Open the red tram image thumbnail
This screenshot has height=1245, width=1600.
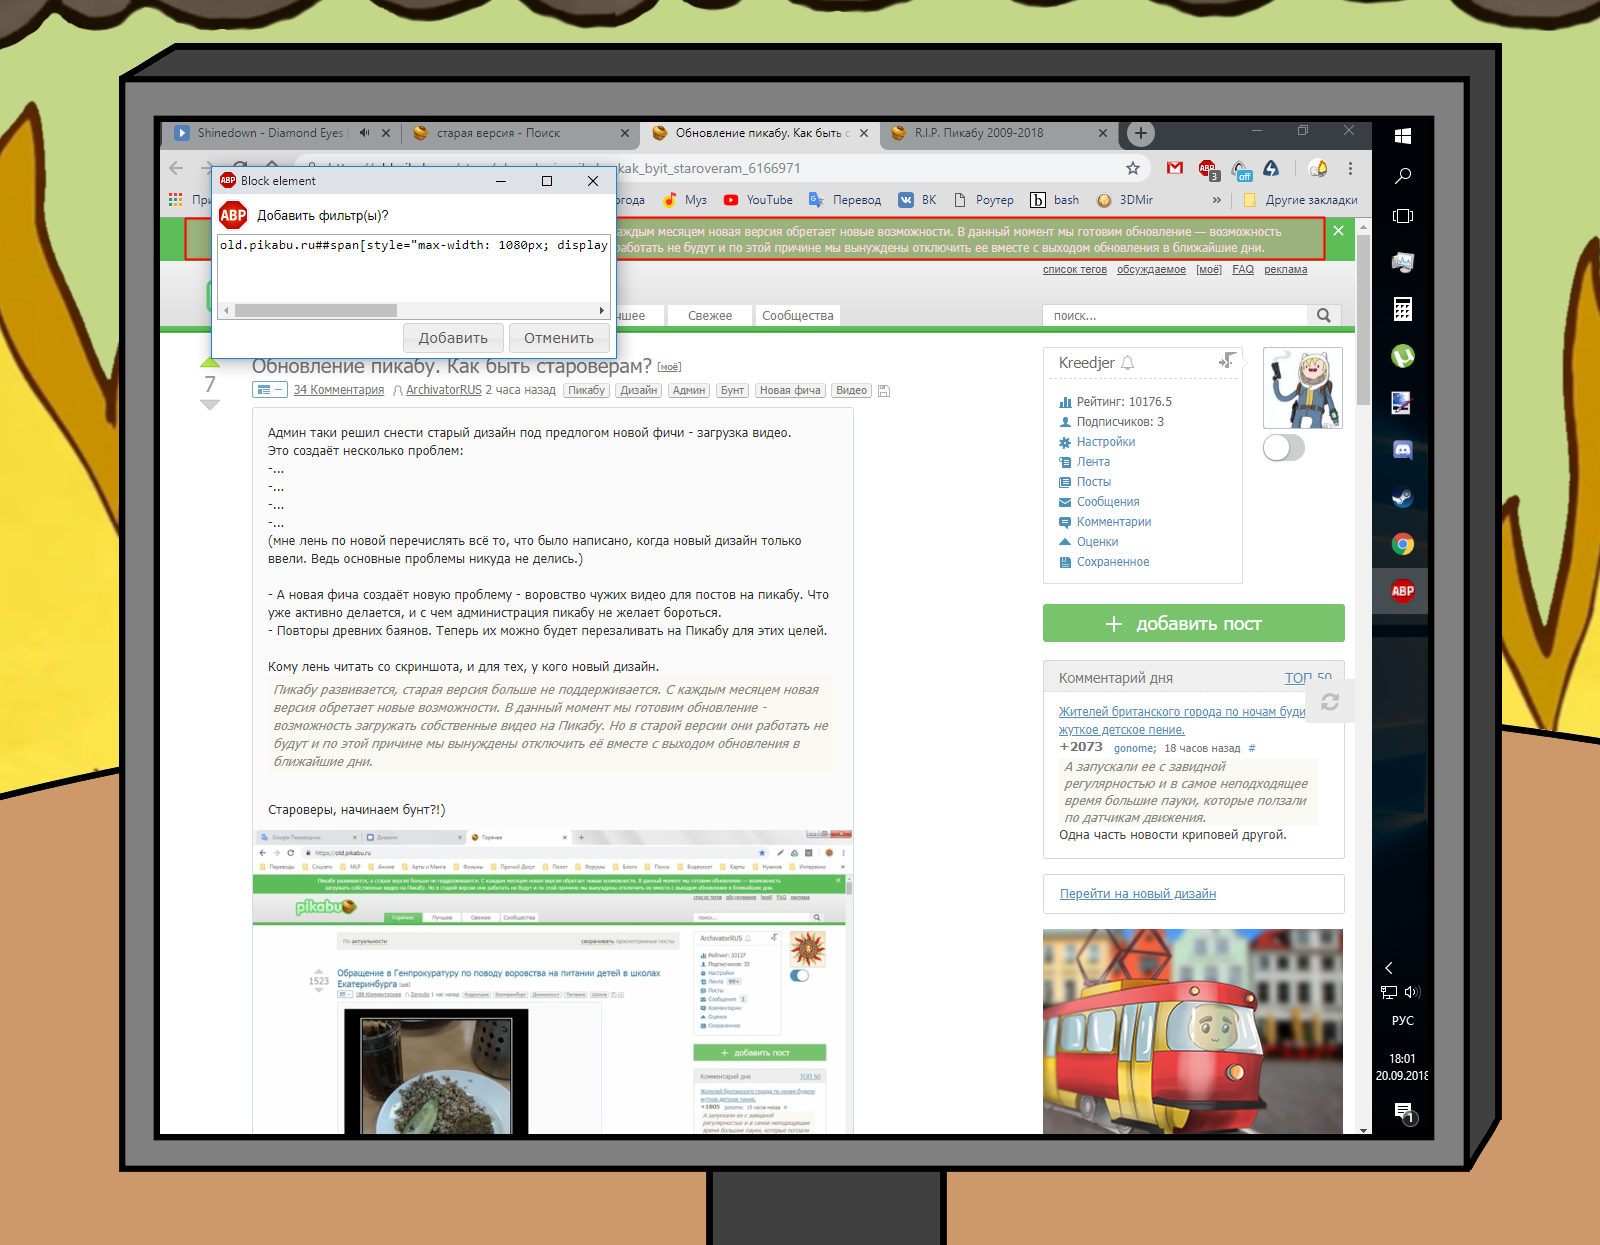coord(1193,1031)
